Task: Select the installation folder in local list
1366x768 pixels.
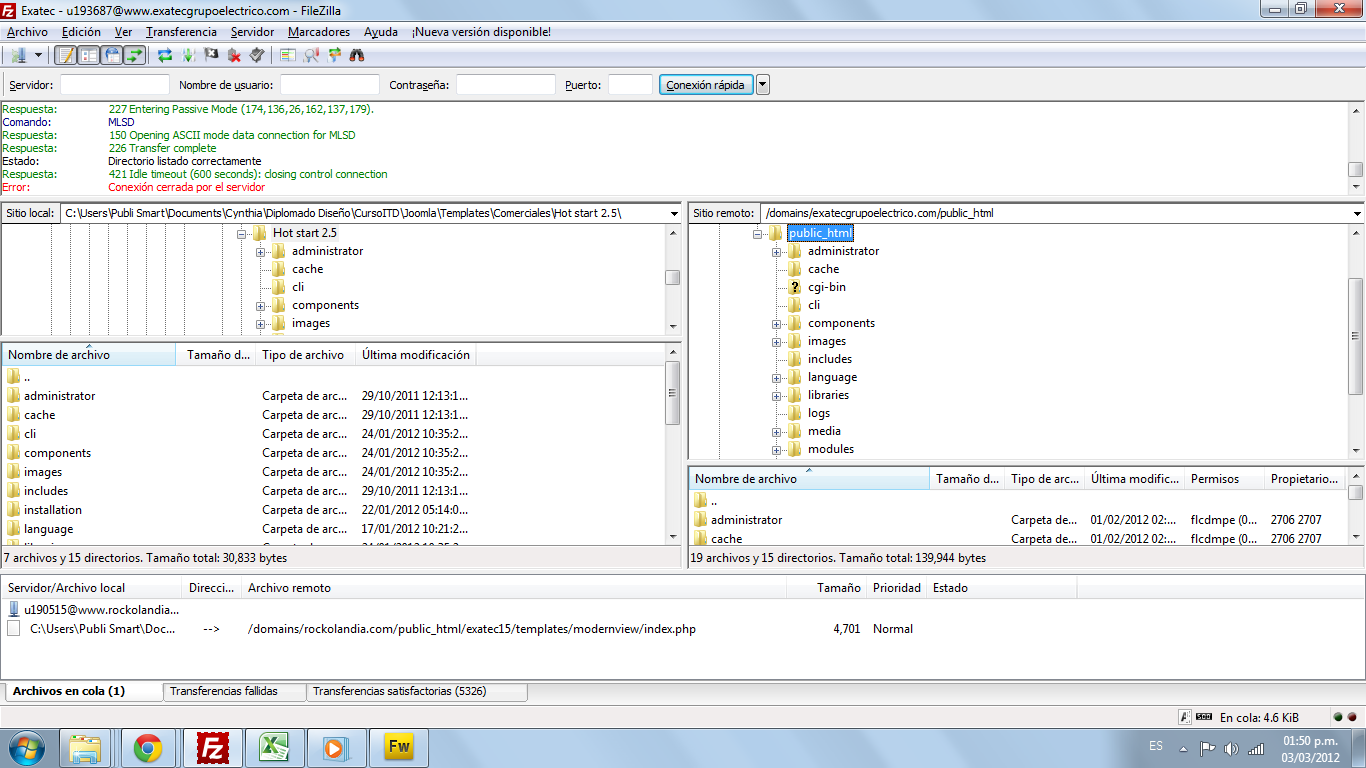Action: 53,510
